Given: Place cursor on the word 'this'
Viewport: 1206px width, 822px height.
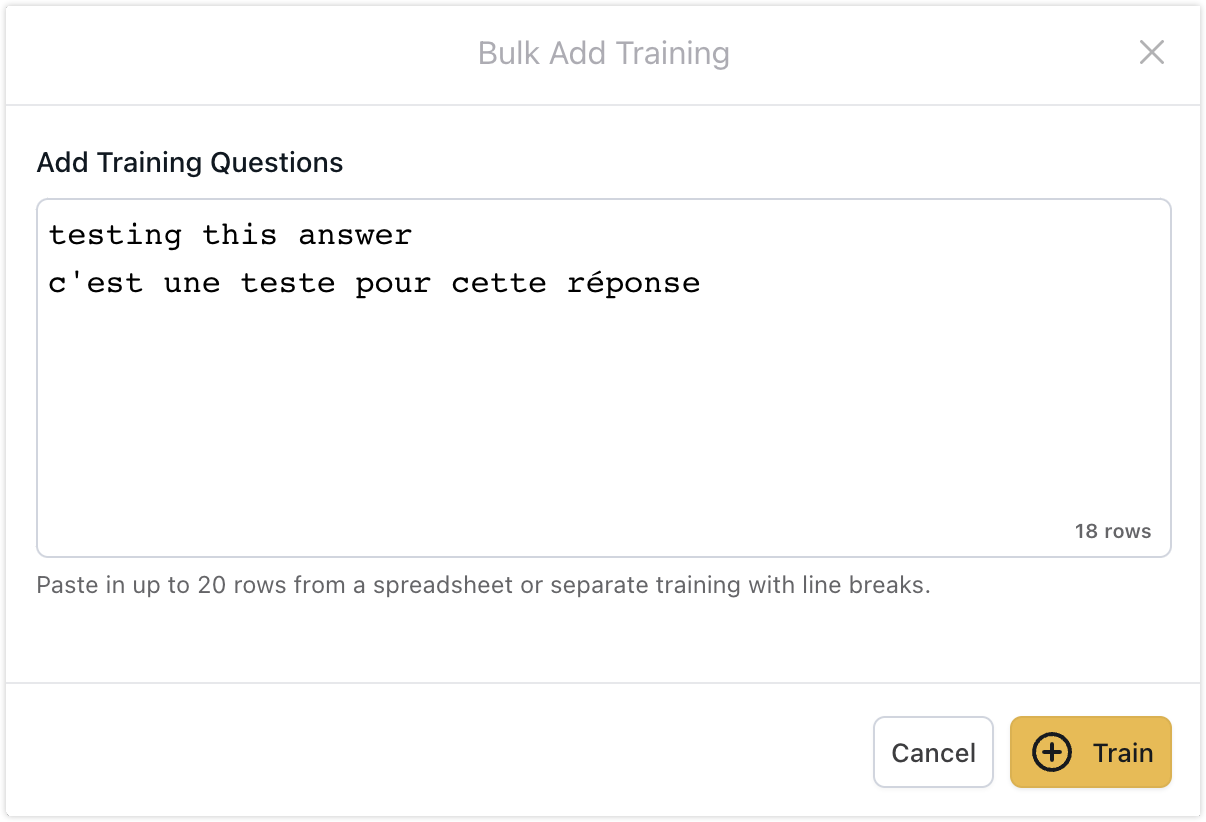Looking at the screenshot, I should (x=240, y=236).
